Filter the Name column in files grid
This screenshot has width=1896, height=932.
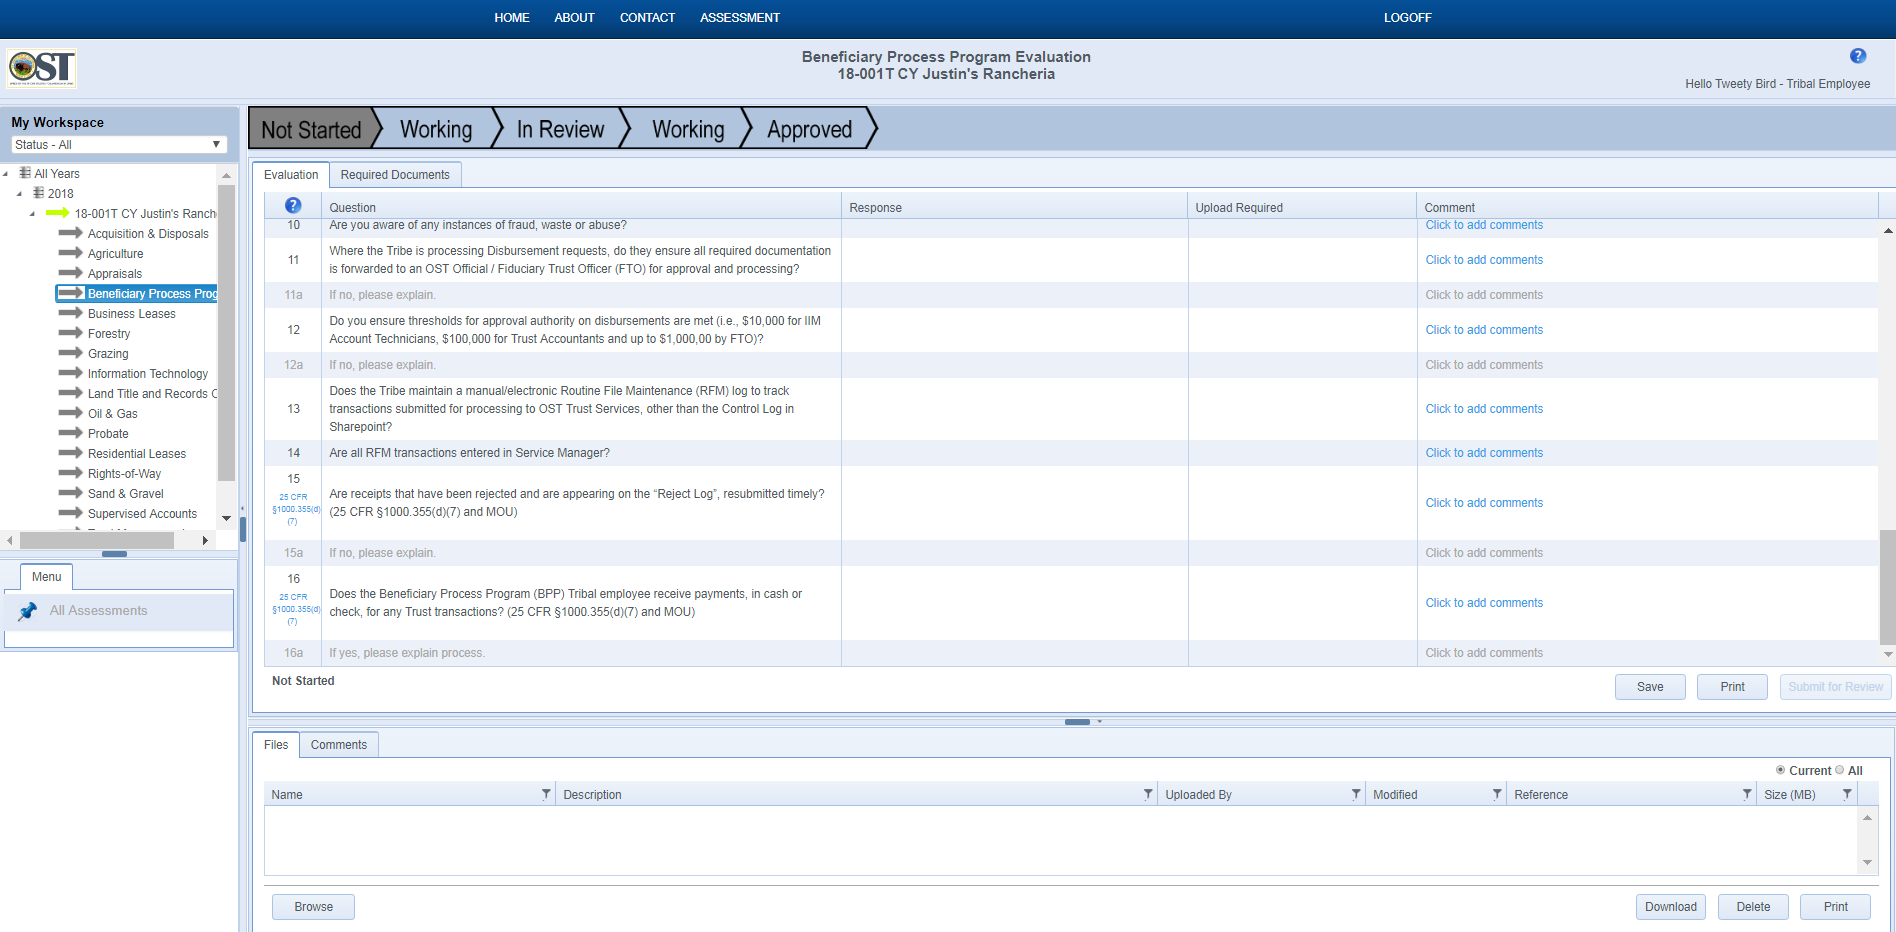546,794
